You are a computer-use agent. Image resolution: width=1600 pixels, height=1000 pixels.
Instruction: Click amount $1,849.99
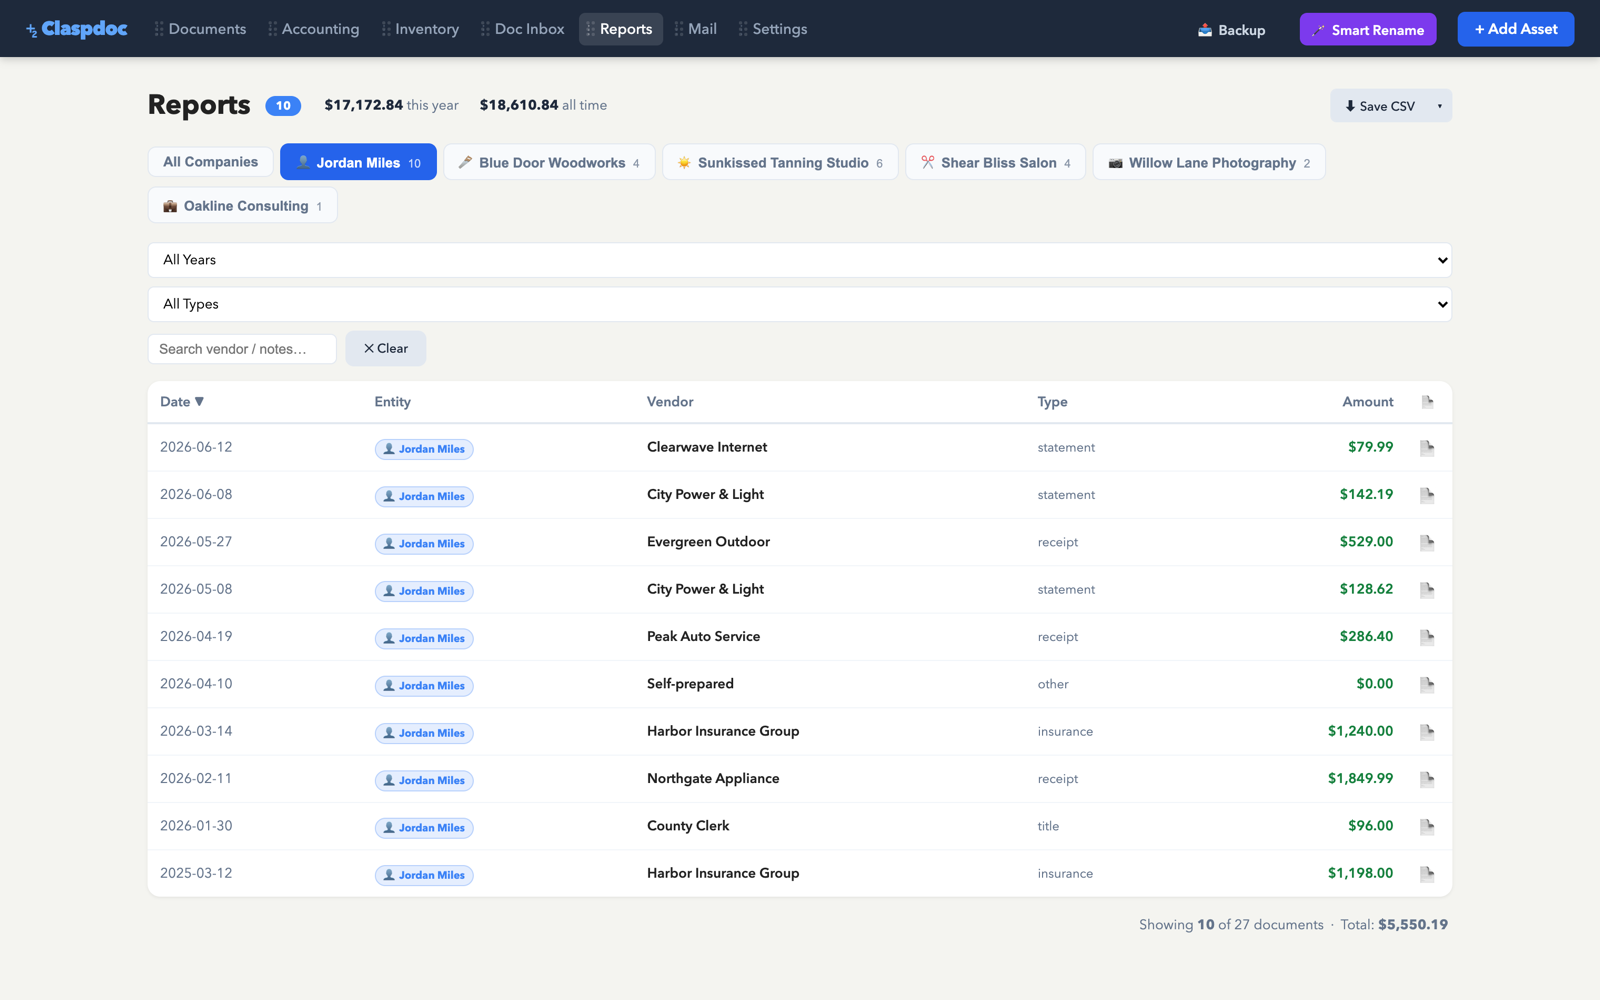[x=1360, y=779]
